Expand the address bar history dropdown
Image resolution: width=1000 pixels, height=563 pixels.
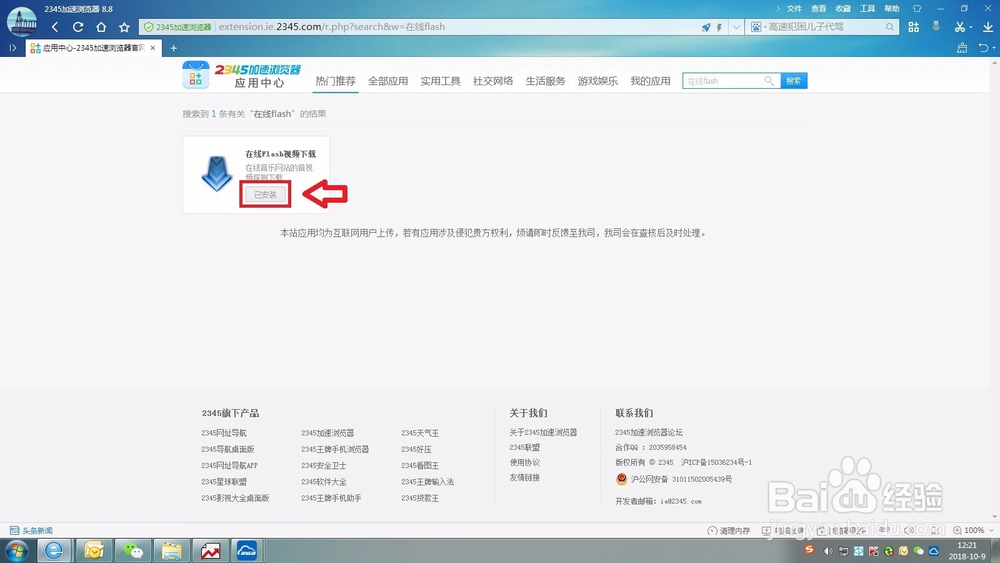pos(736,27)
